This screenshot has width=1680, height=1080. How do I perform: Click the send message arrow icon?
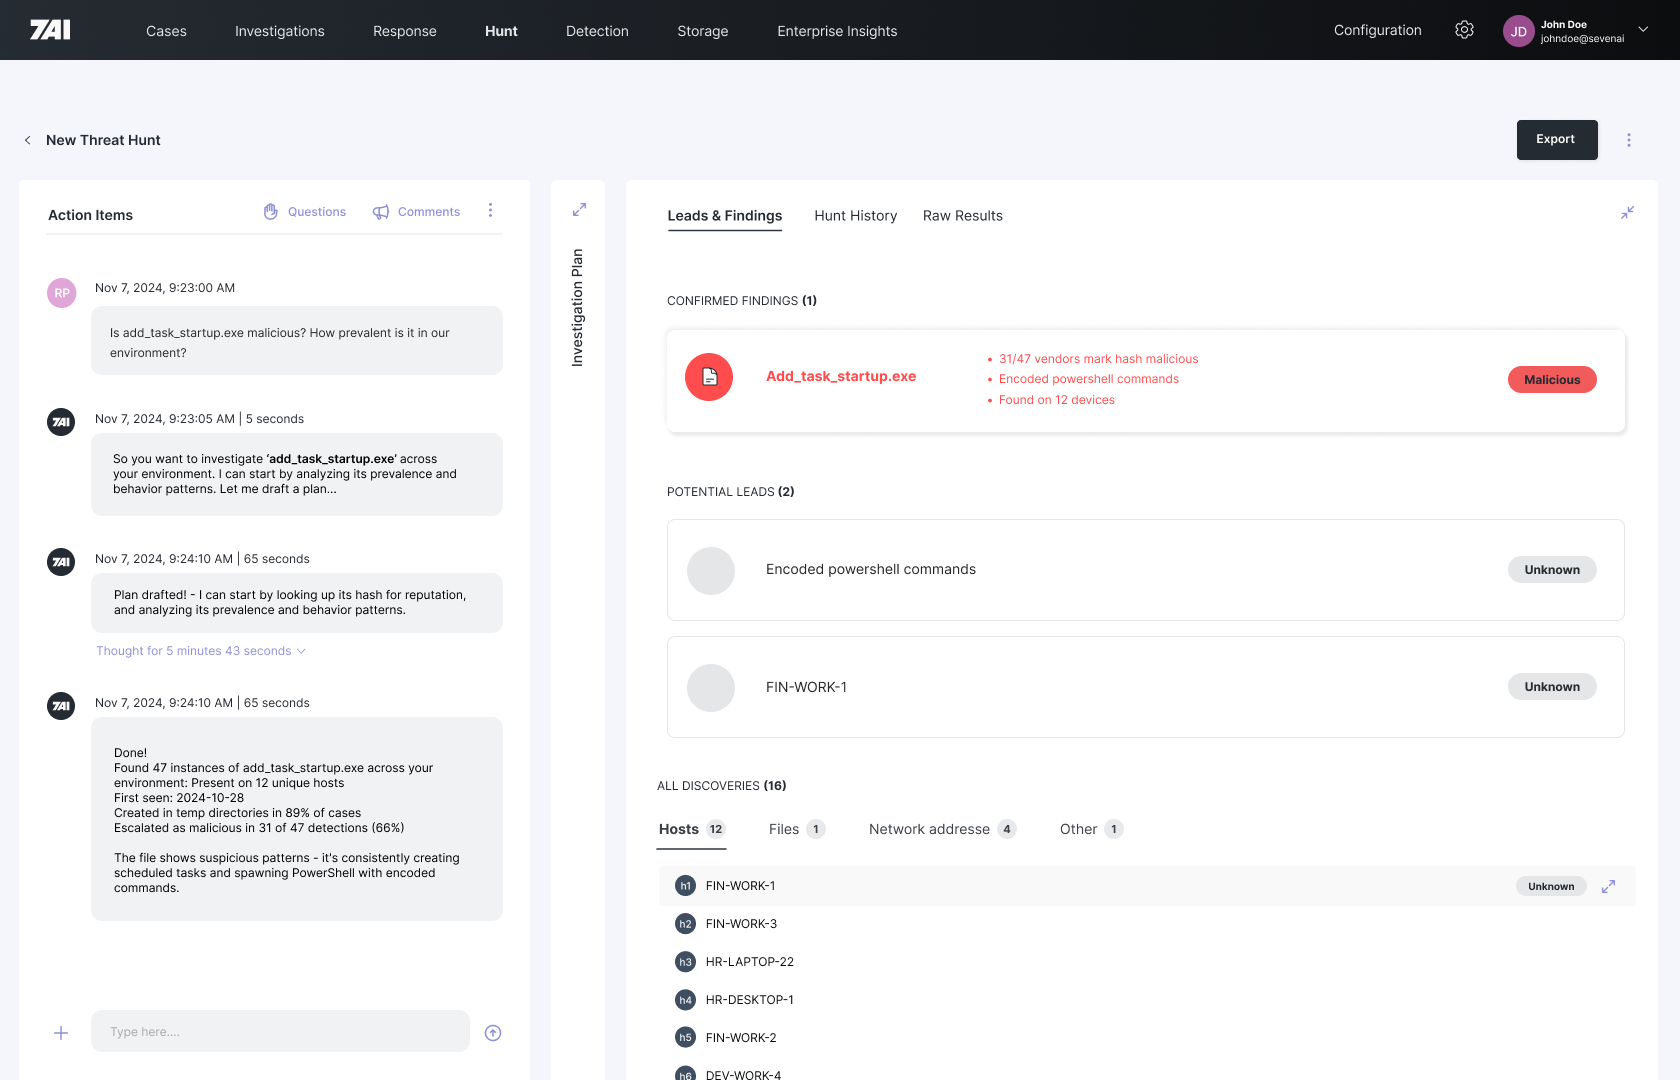click(493, 1033)
